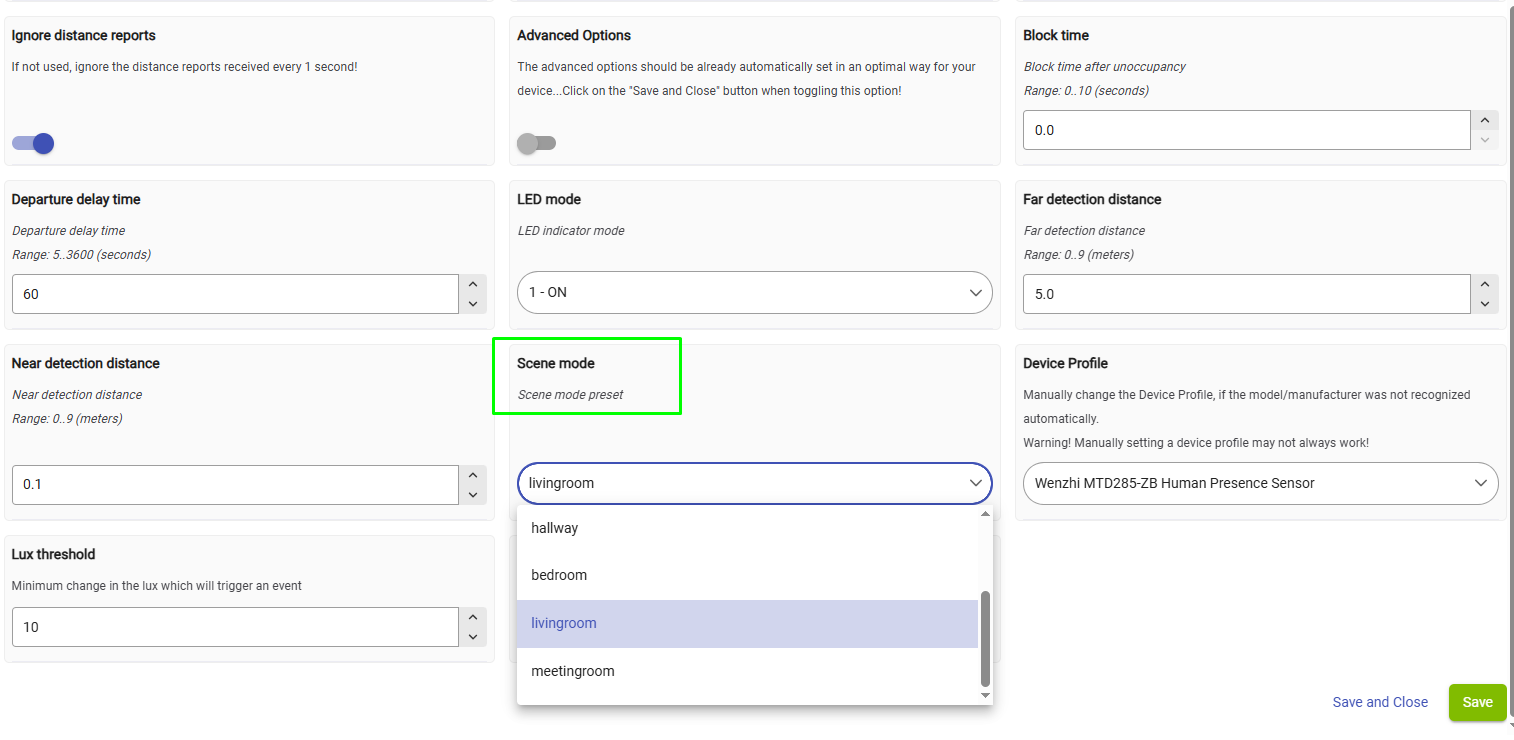The image size is (1514, 740).
Task: Click the green Save button
Action: (x=1477, y=702)
